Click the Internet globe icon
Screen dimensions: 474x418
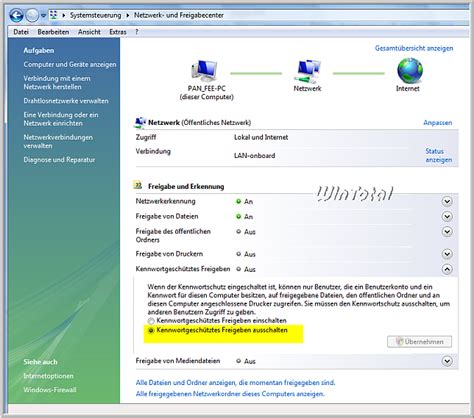[410, 70]
